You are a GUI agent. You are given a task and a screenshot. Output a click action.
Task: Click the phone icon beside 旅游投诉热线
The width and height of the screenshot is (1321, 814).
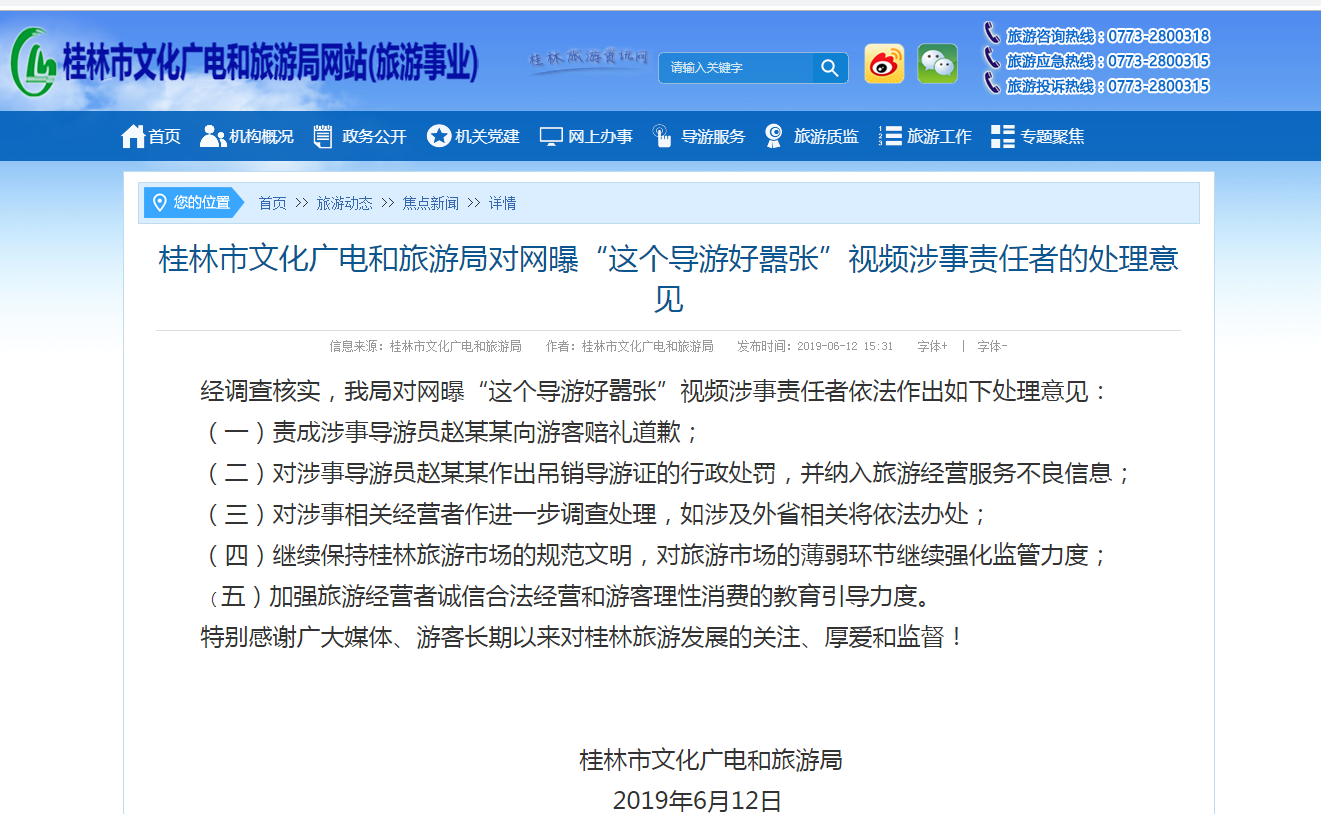click(x=992, y=84)
